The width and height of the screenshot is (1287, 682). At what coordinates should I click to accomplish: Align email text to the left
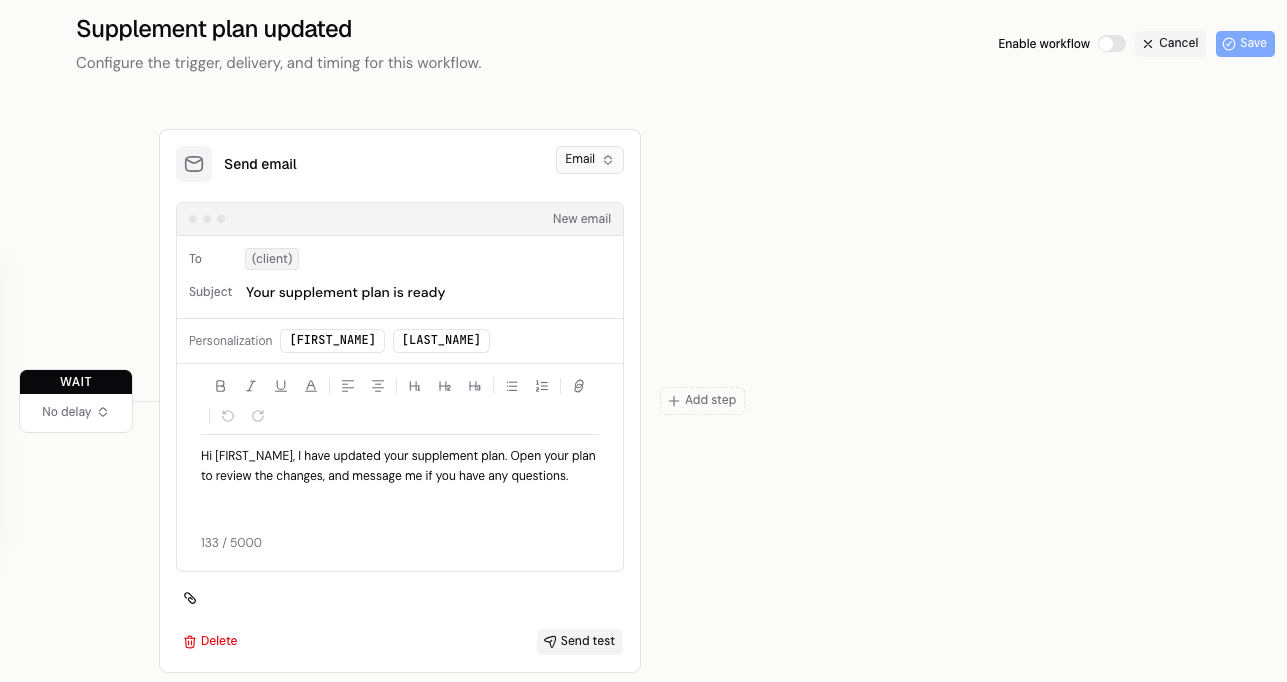[x=348, y=386]
